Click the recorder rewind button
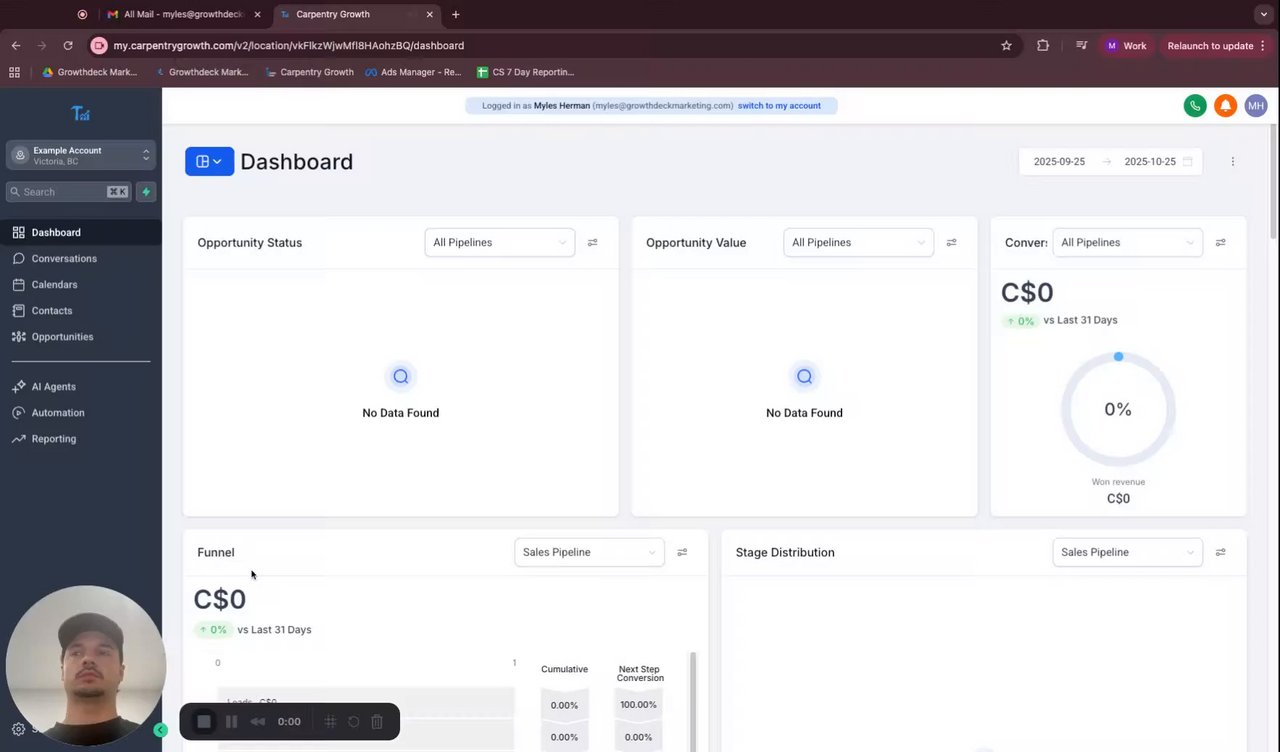The height and width of the screenshot is (752, 1280). (x=258, y=721)
